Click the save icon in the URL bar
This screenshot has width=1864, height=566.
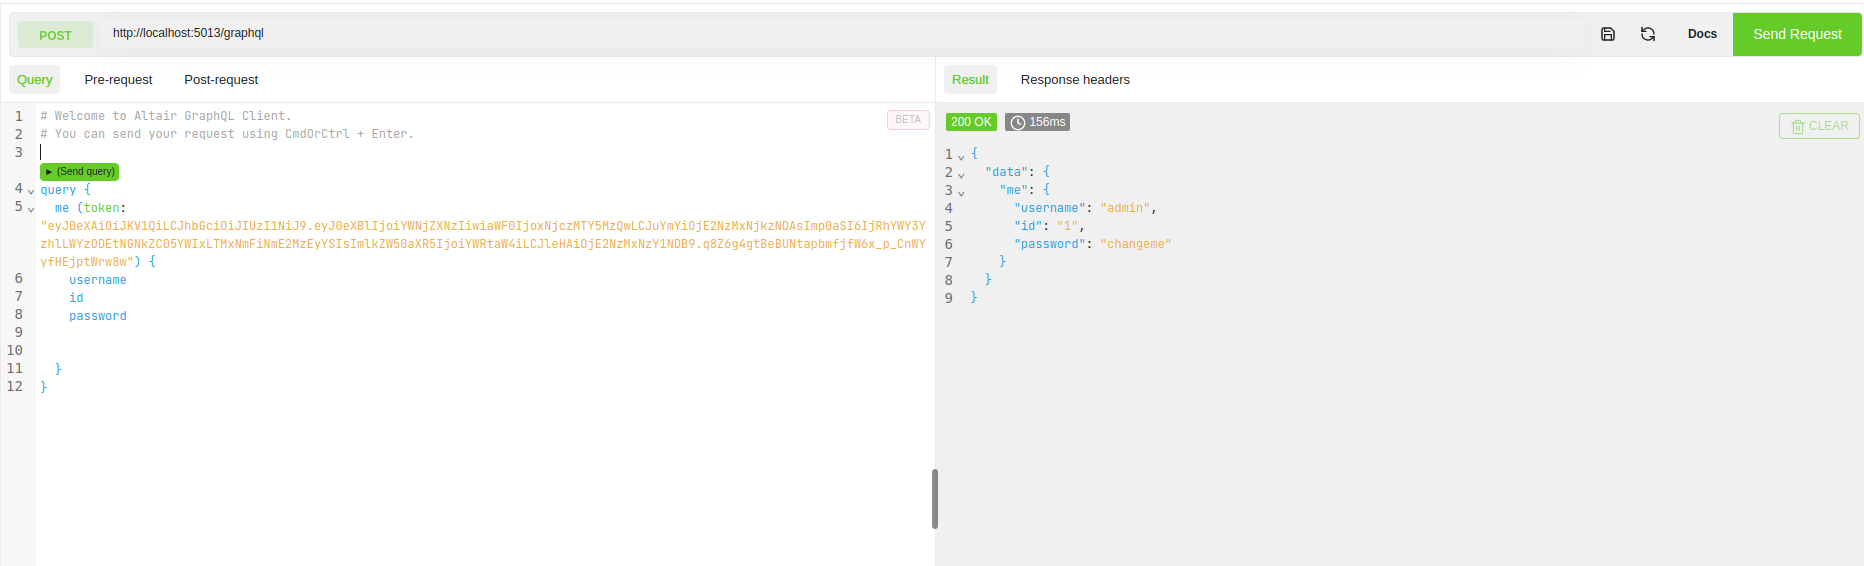tap(1608, 34)
